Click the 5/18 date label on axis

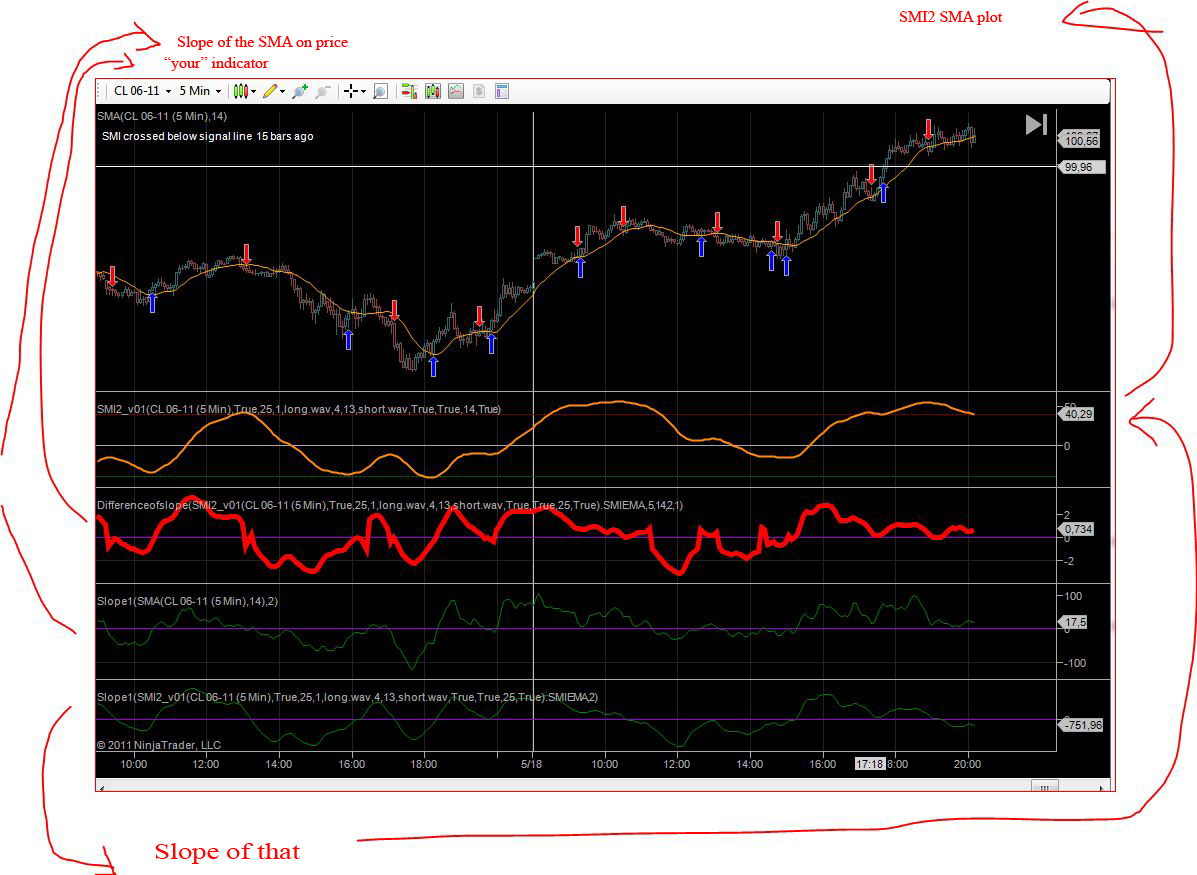point(531,764)
